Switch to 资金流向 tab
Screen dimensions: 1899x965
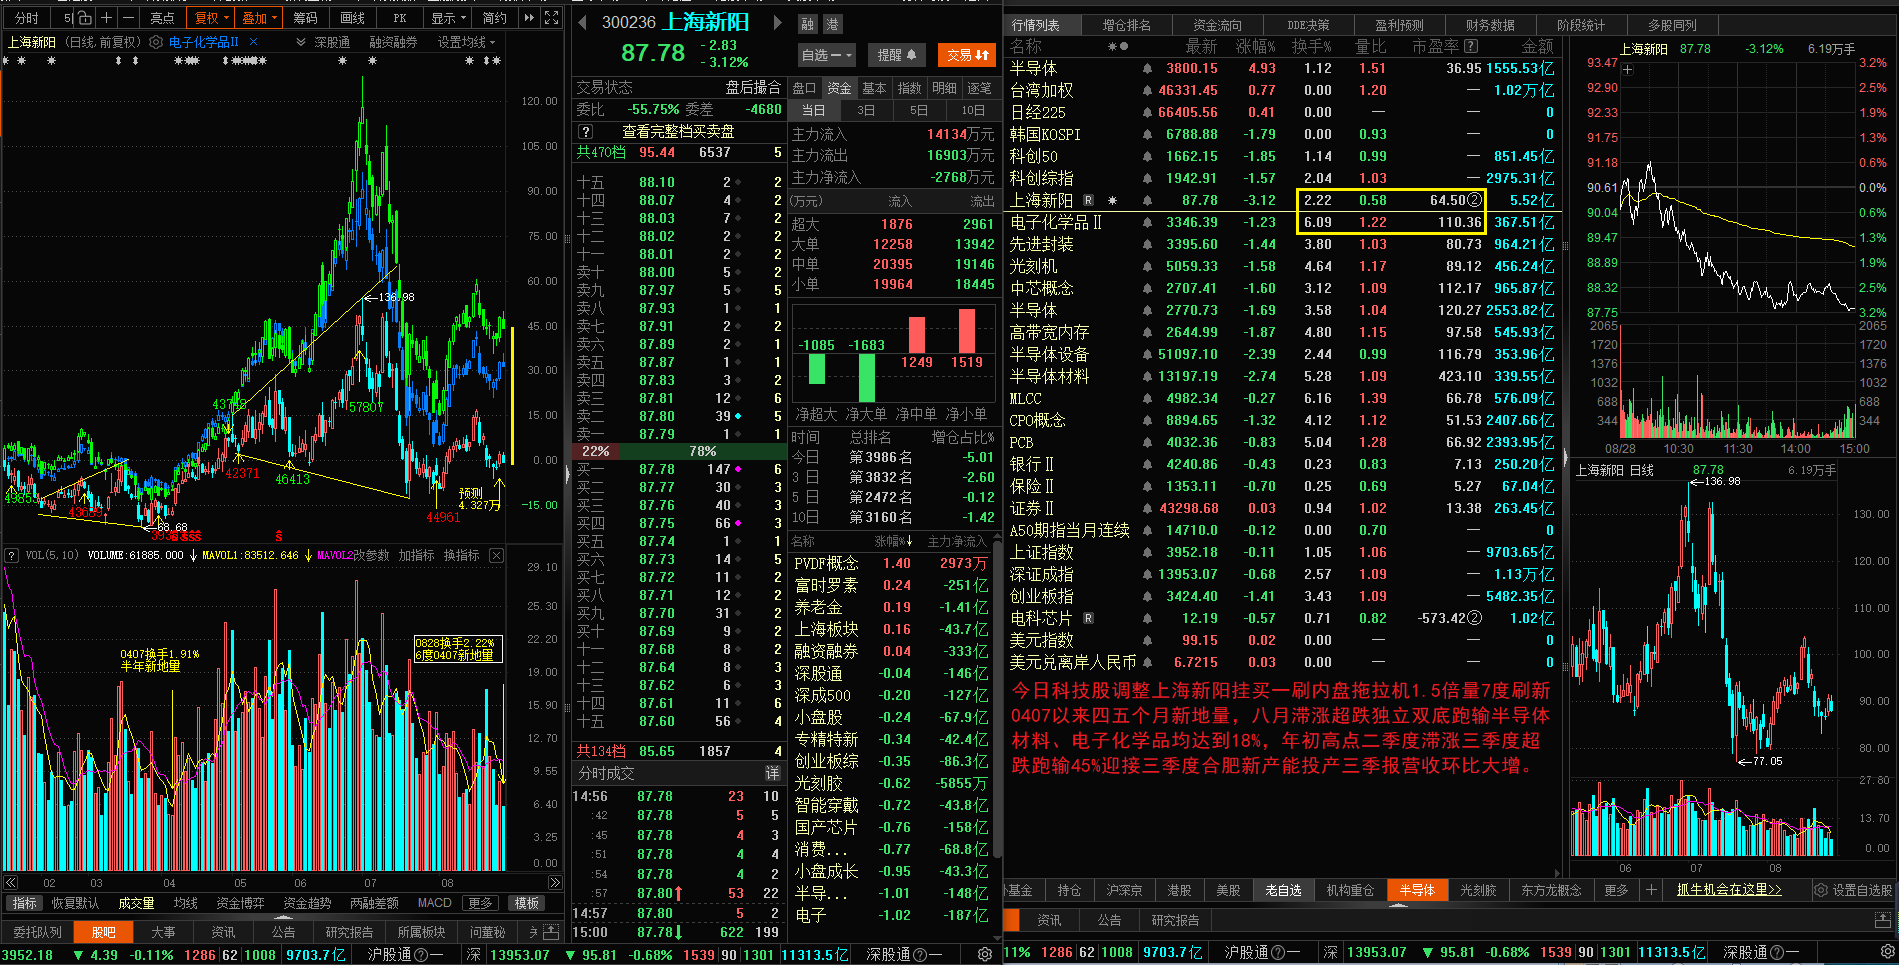tap(1217, 25)
